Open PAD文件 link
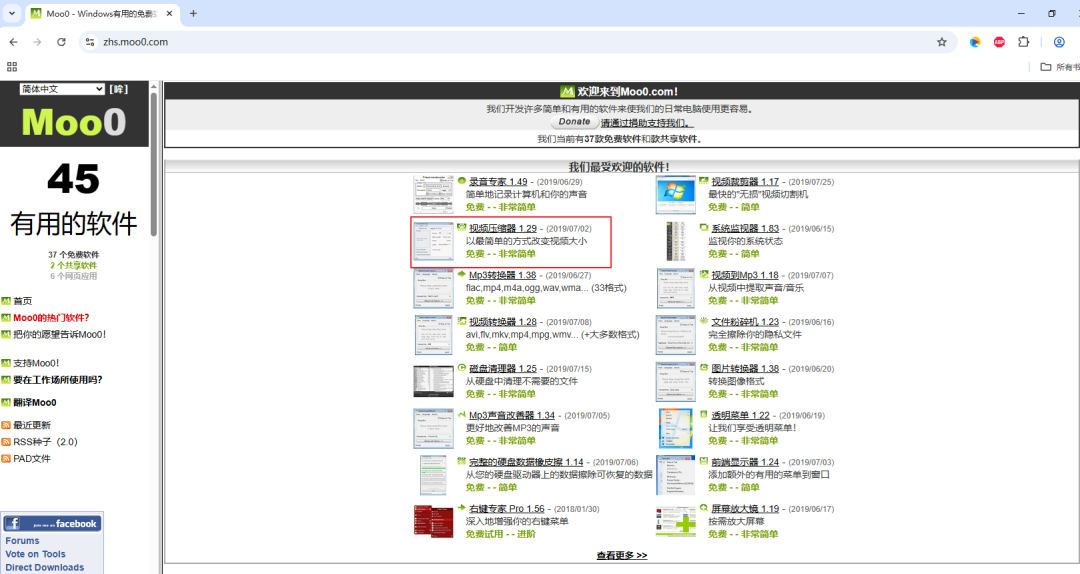This screenshot has height=574, width=1080. [32, 458]
